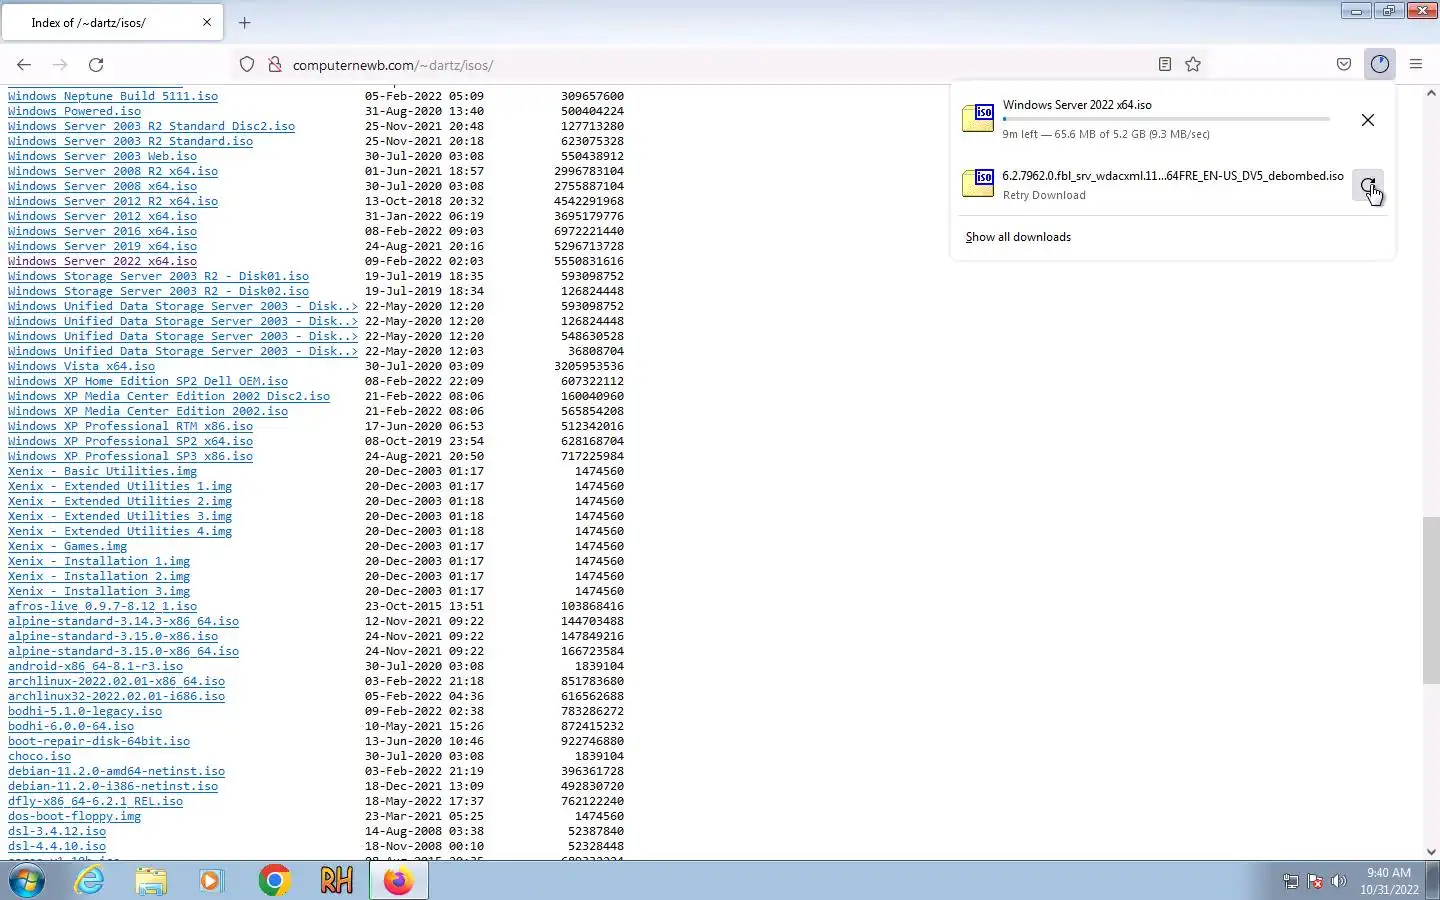Click the bodhi-6.0.0-64.iso link
The height and width of the screenshot is (900, 1440).
[71, 726]
